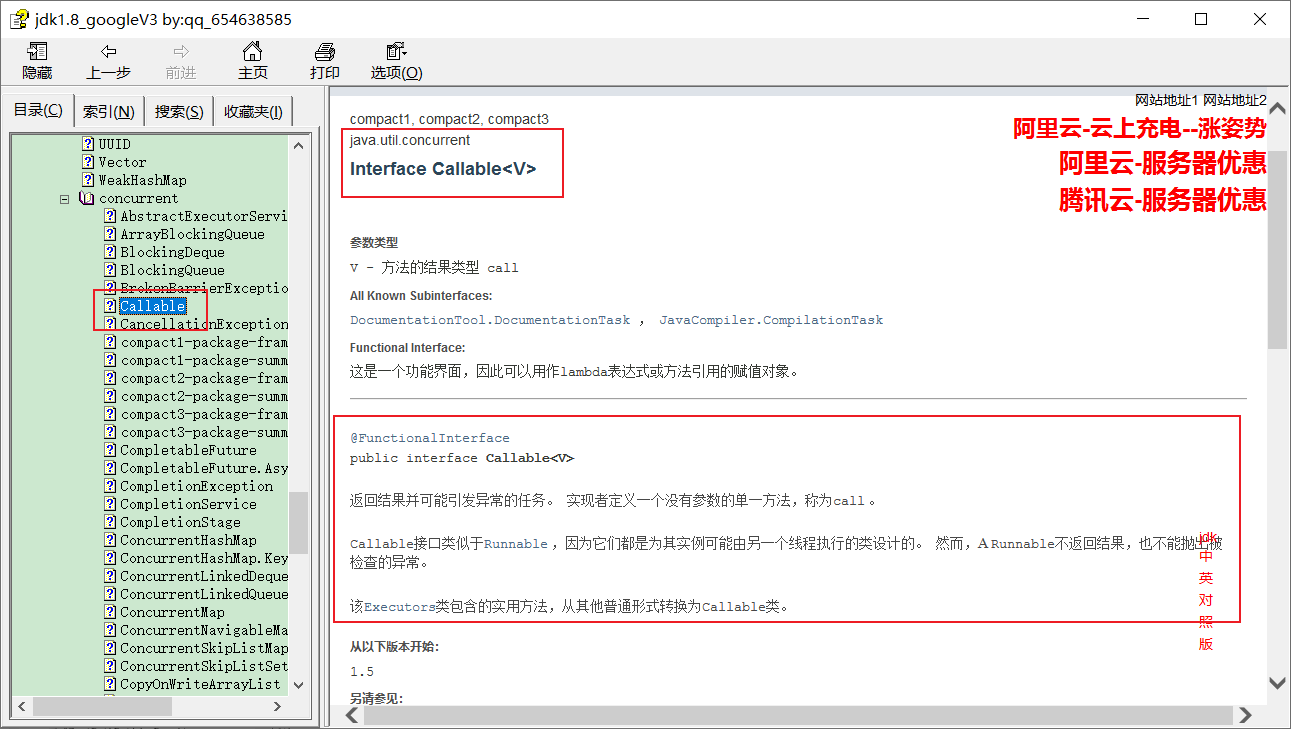Open the JavaCompiler.CompilationTask link
The height and width of the screenshot is (729, 1291).
771,320
